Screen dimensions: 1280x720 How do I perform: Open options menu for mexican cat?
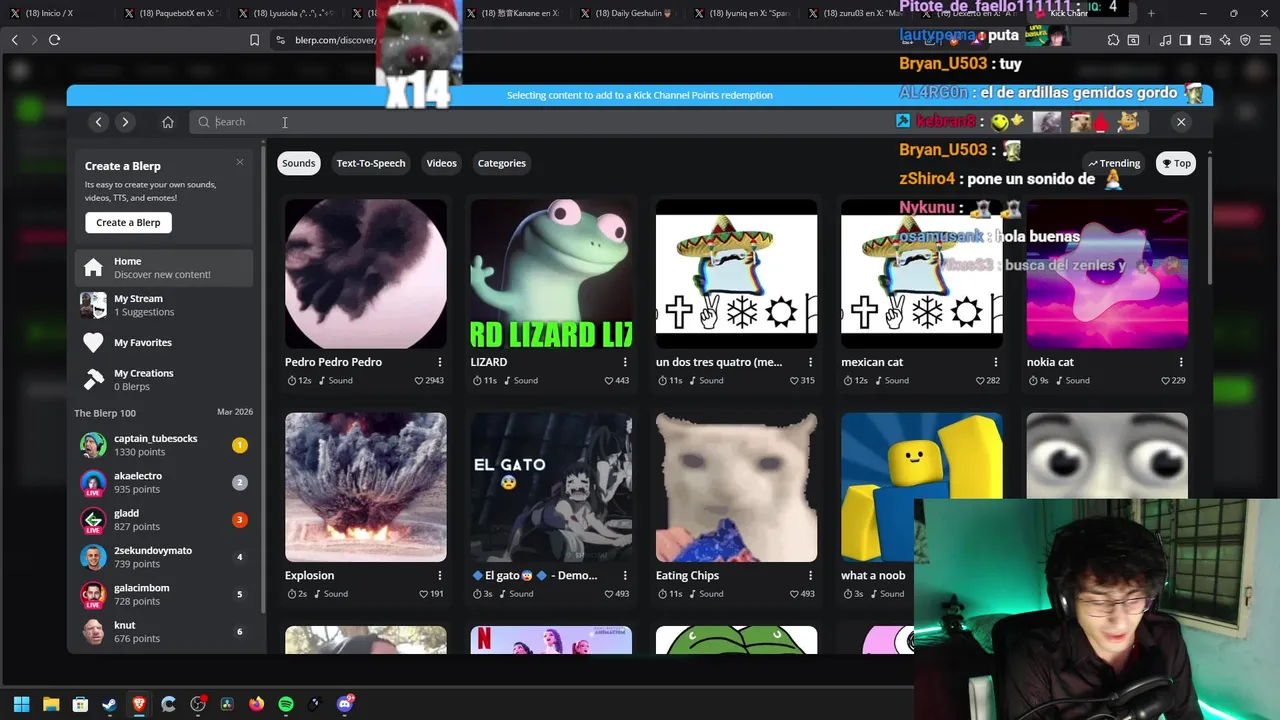click(996, 362)
